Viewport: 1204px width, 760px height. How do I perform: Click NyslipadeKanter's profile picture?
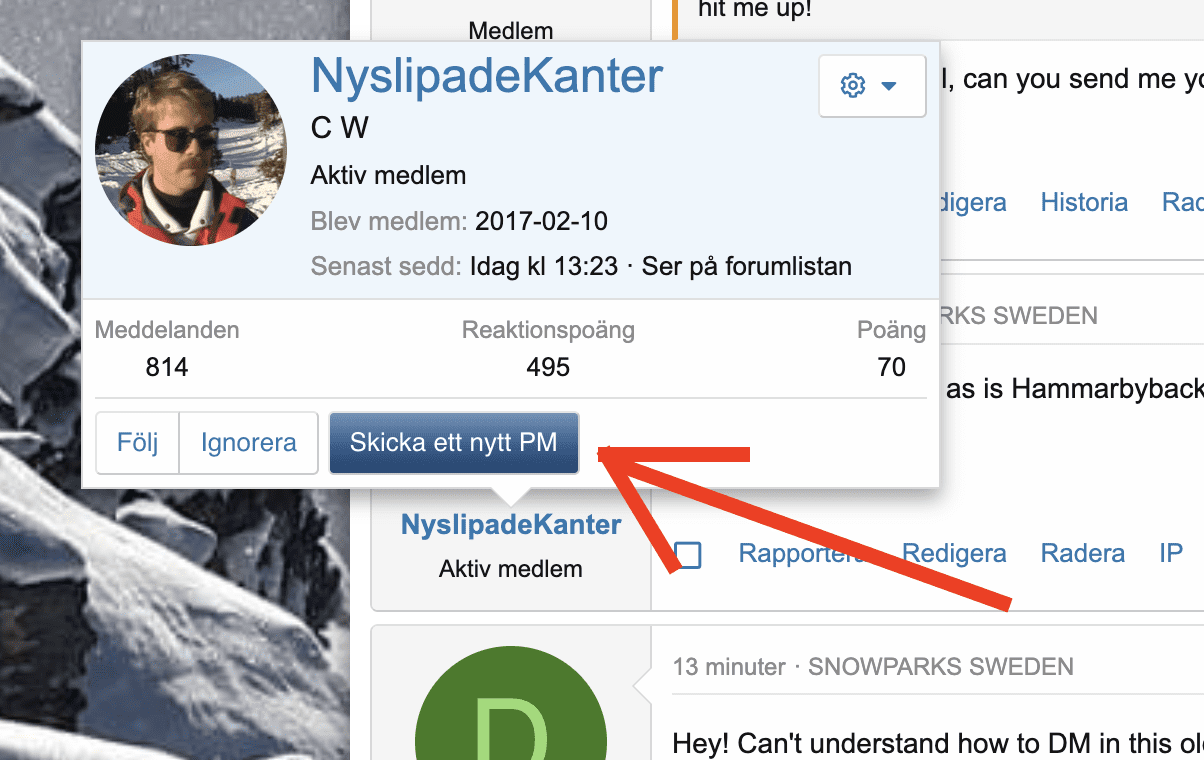[x=190, y=150]
